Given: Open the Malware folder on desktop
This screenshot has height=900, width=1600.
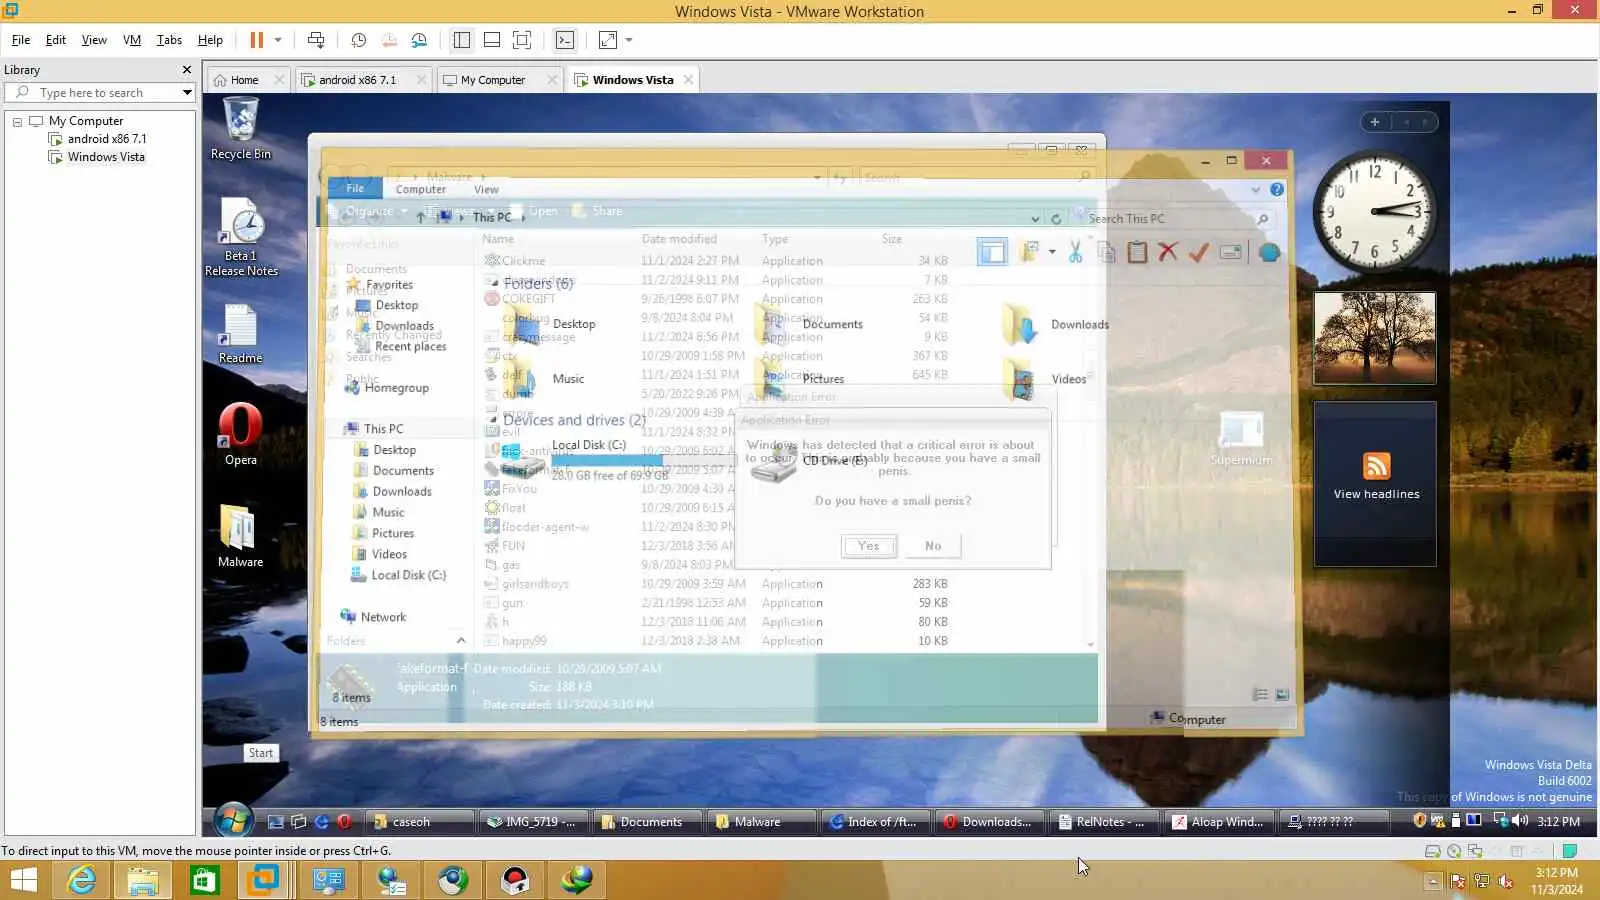Looking at the screenshot, I should (x=241, y=535).
